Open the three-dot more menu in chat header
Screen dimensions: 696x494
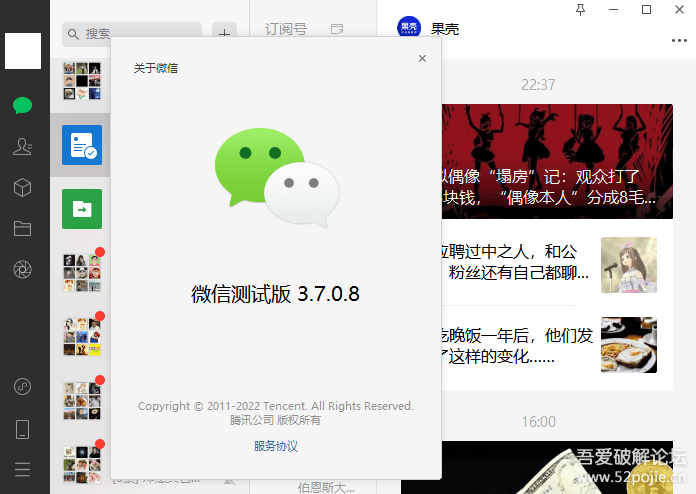pyautogui.click(x=679, y=41)
